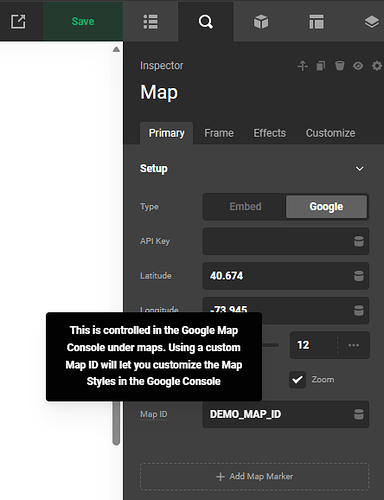Click the green Save button
Screen dimensions: 384x500
(x=83, y=21)
